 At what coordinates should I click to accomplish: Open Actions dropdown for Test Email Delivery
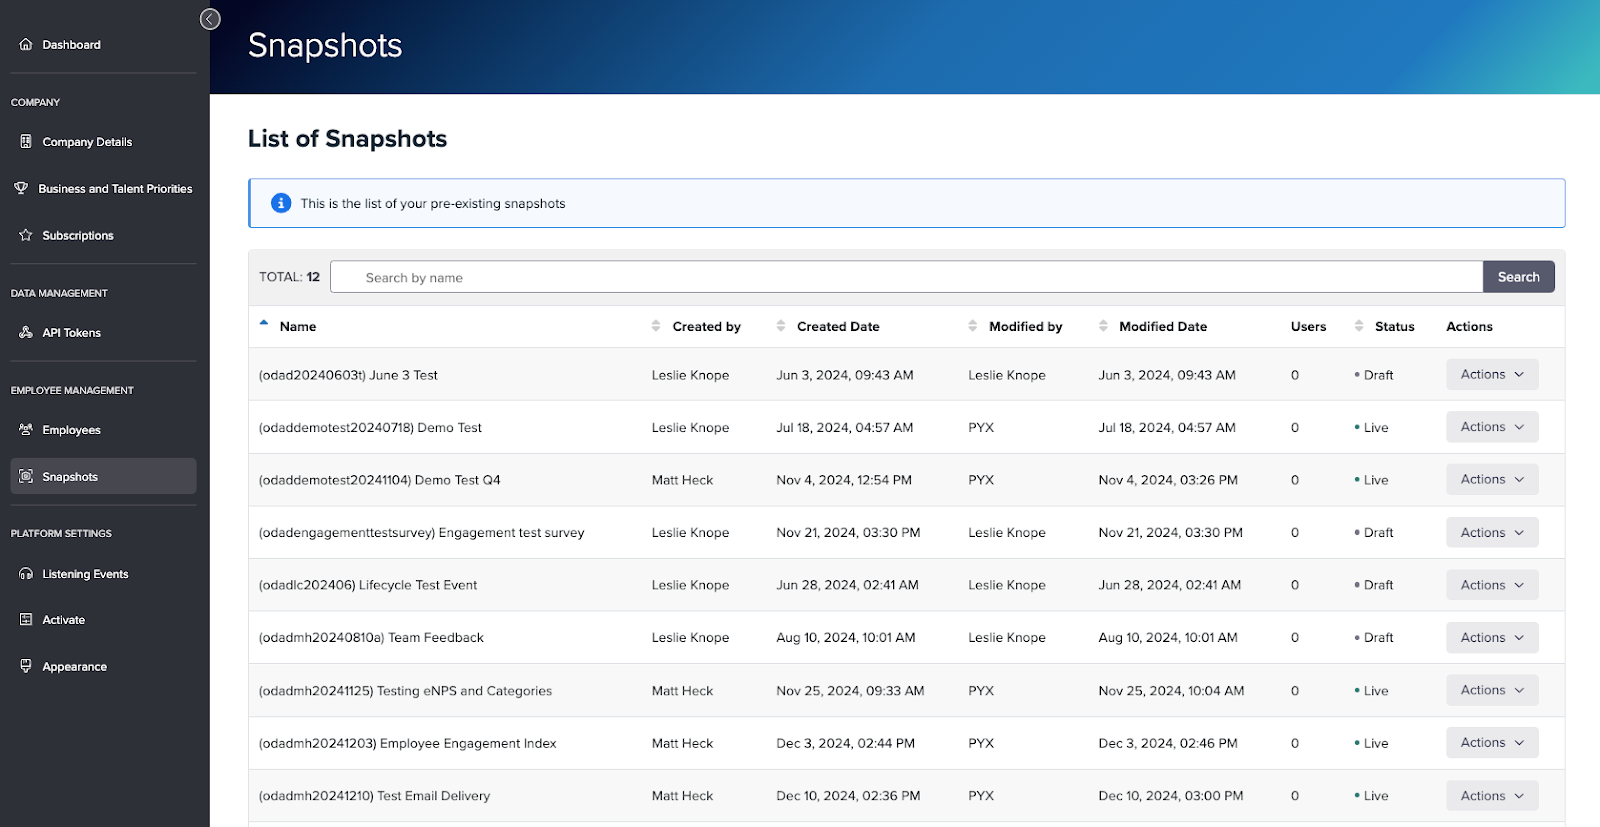click(x=1492, y=795)
